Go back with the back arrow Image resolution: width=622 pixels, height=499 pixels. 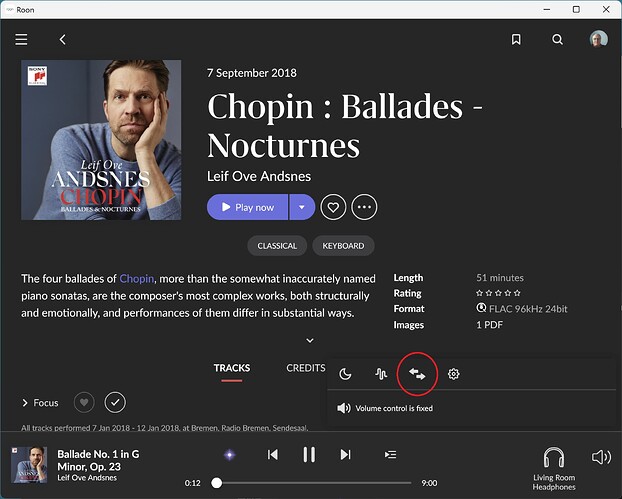click(x=62, y=39)
